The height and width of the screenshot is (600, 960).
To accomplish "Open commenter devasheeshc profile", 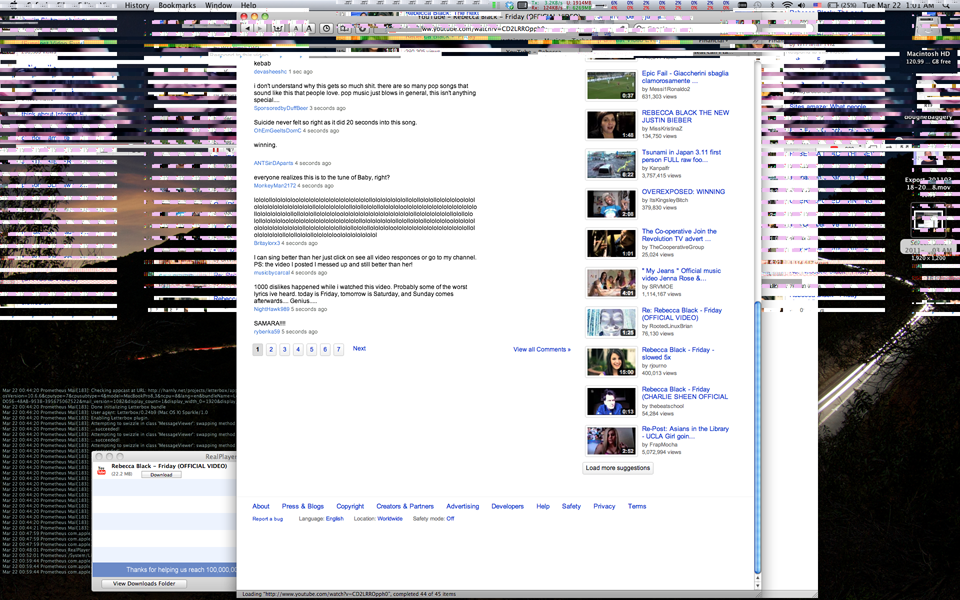I will point(270,72).
